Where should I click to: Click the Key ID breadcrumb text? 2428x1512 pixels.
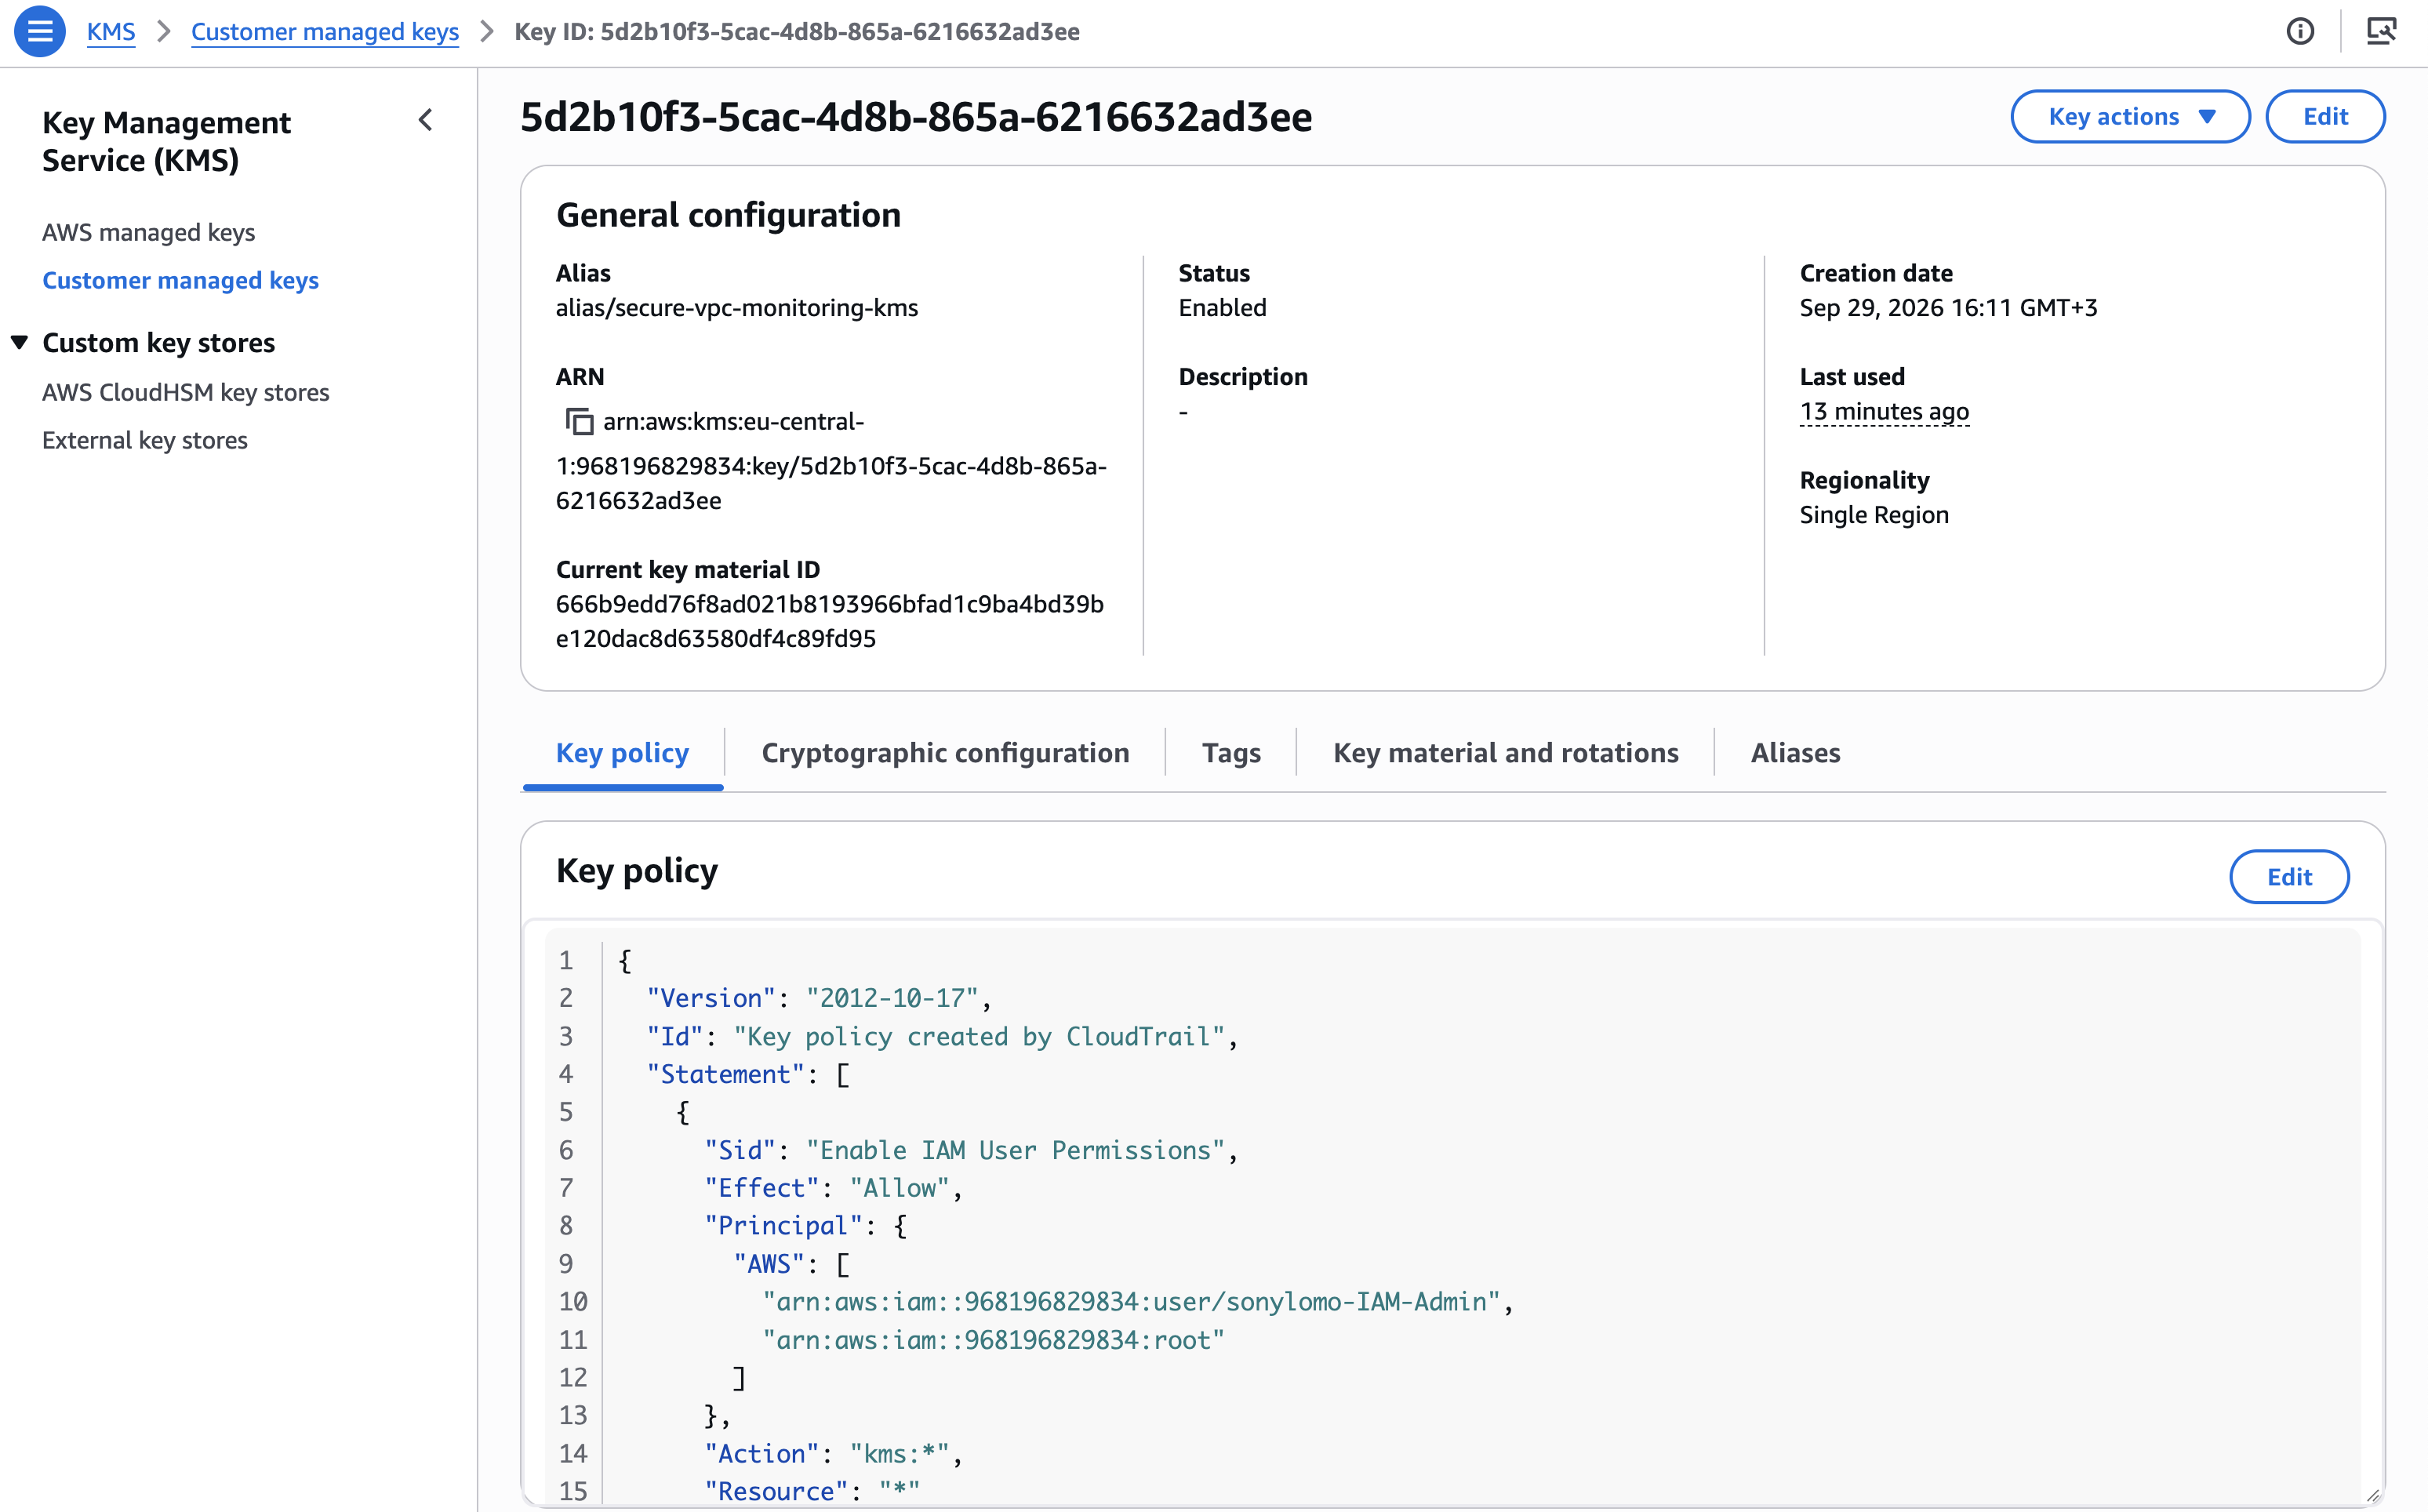[x=797, y=31]
